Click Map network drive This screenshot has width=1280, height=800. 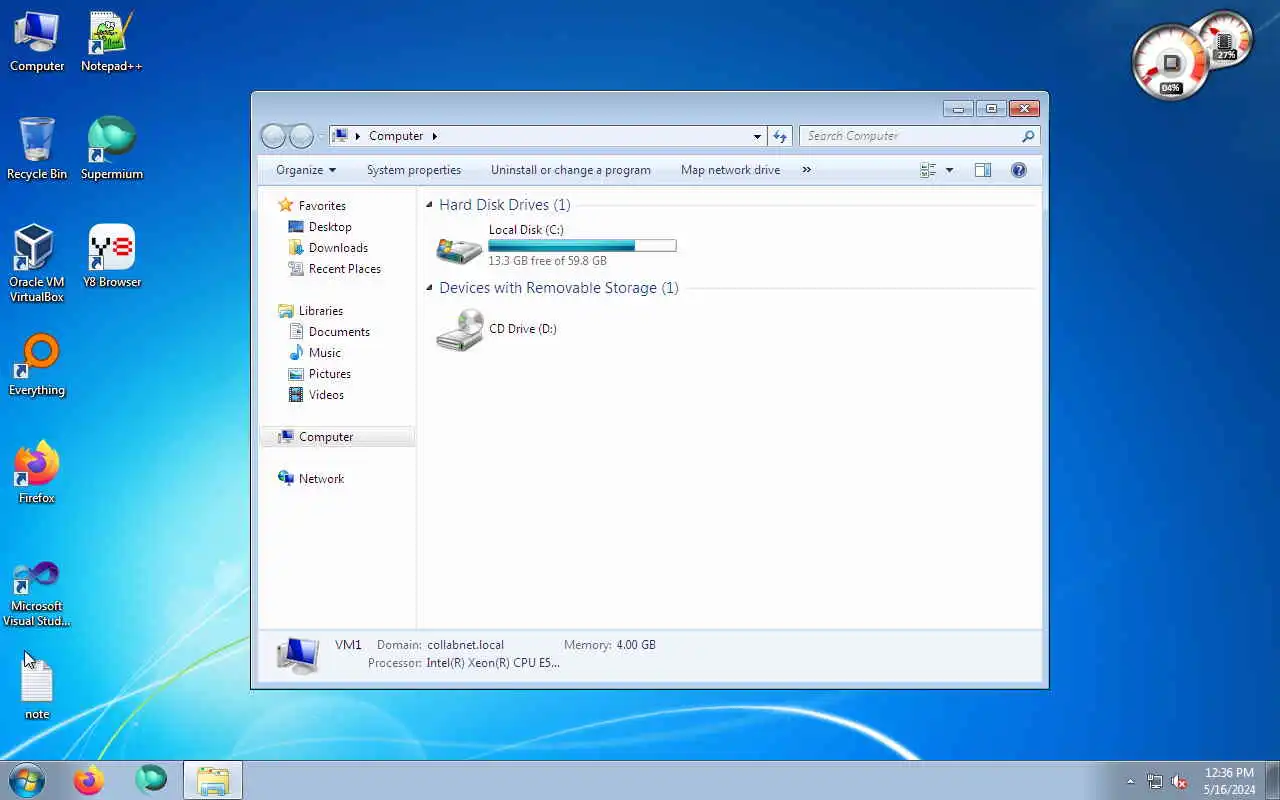tap(730, 170)
